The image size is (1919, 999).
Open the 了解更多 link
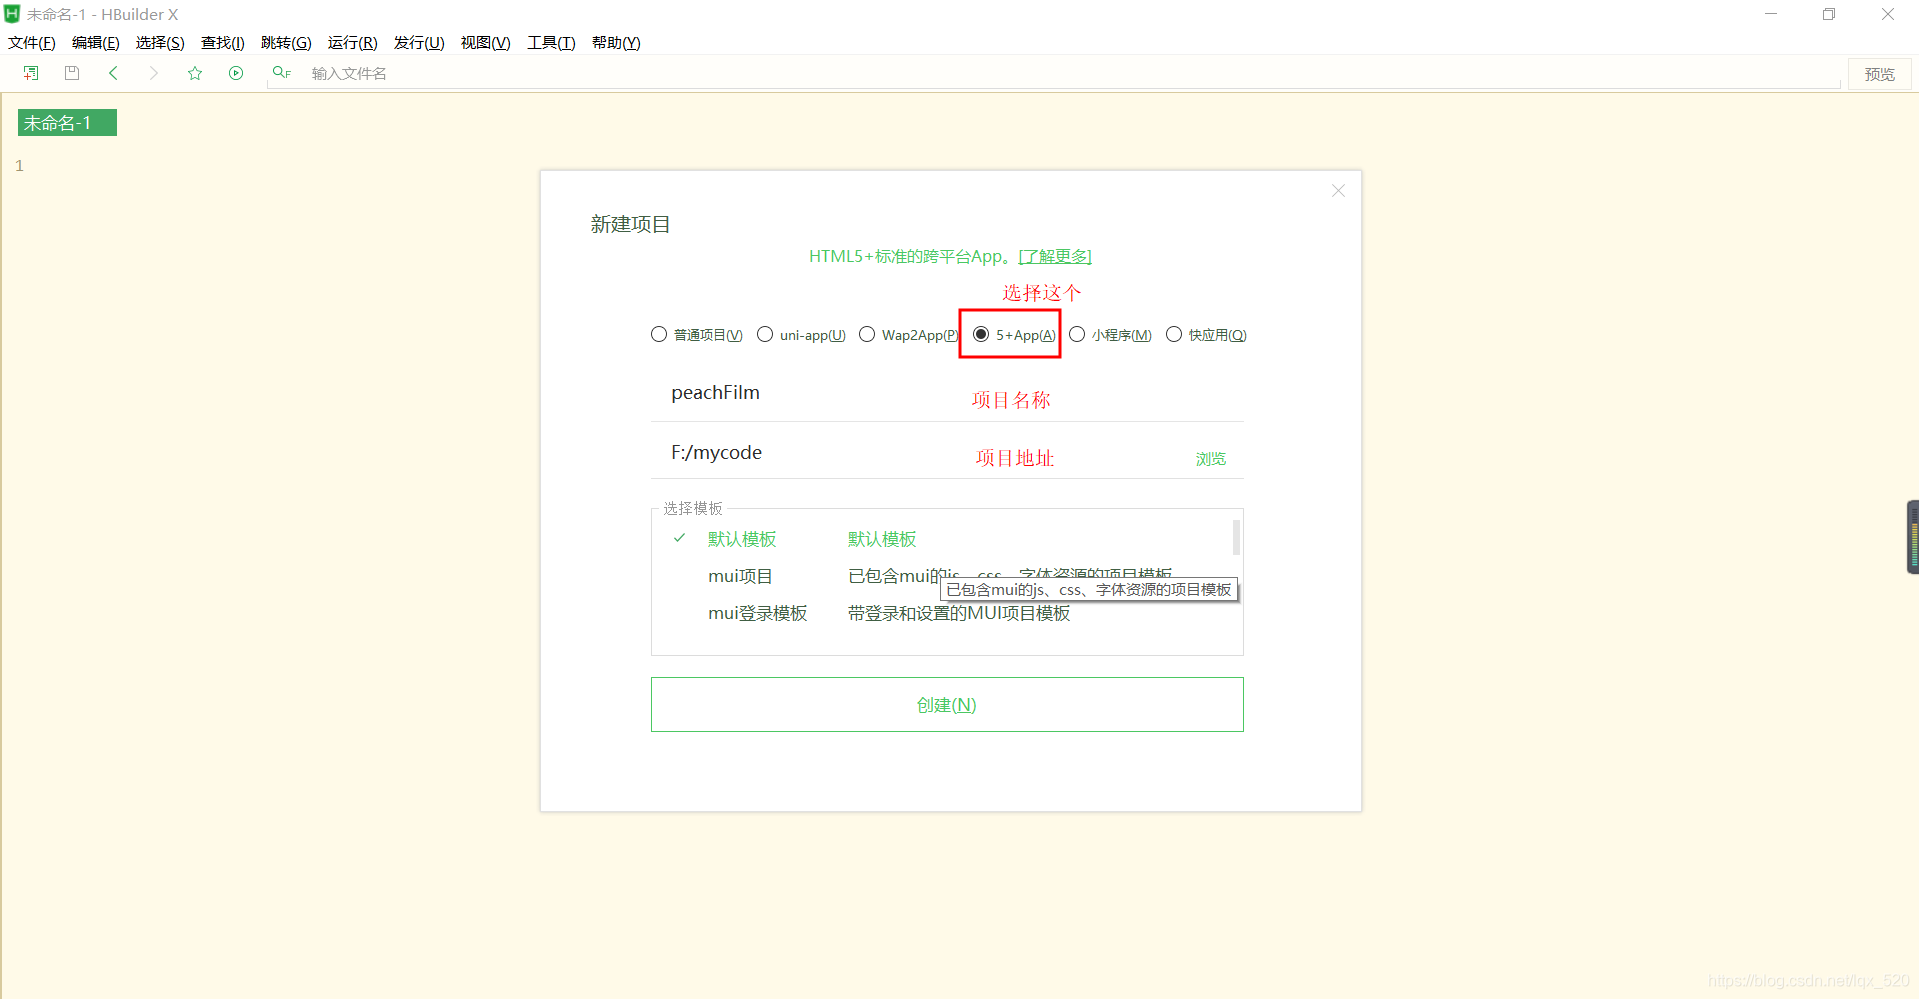[1055, 257]
